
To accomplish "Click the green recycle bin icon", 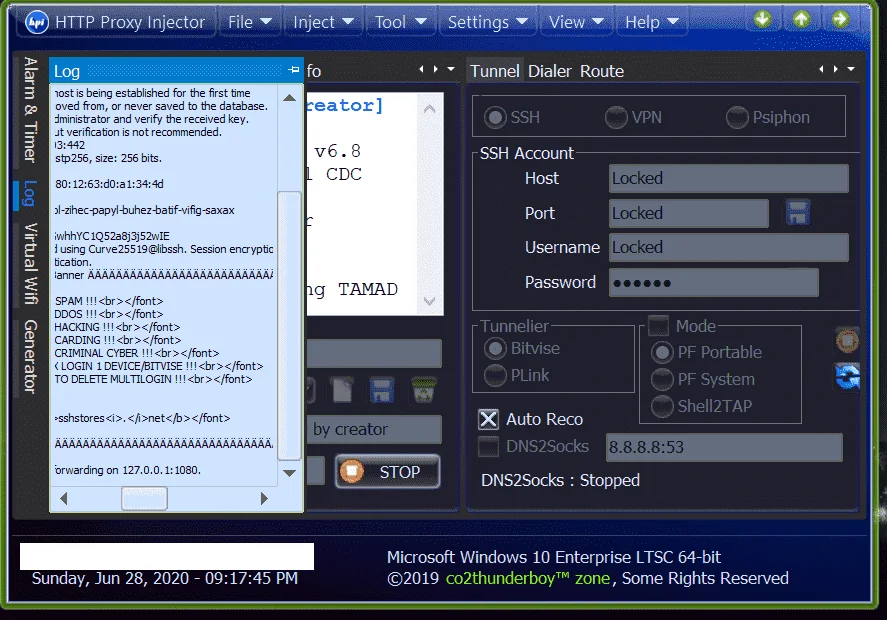I will point(424,390).
